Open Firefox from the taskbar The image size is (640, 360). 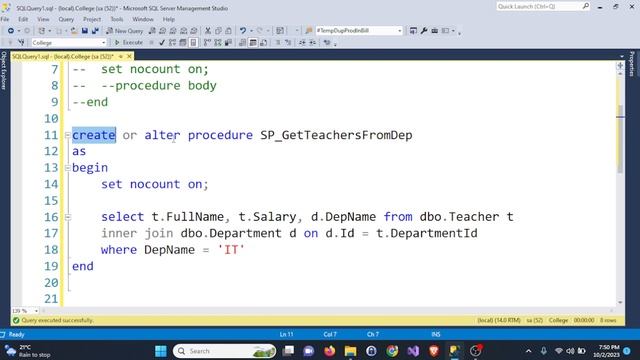(329, 351)
